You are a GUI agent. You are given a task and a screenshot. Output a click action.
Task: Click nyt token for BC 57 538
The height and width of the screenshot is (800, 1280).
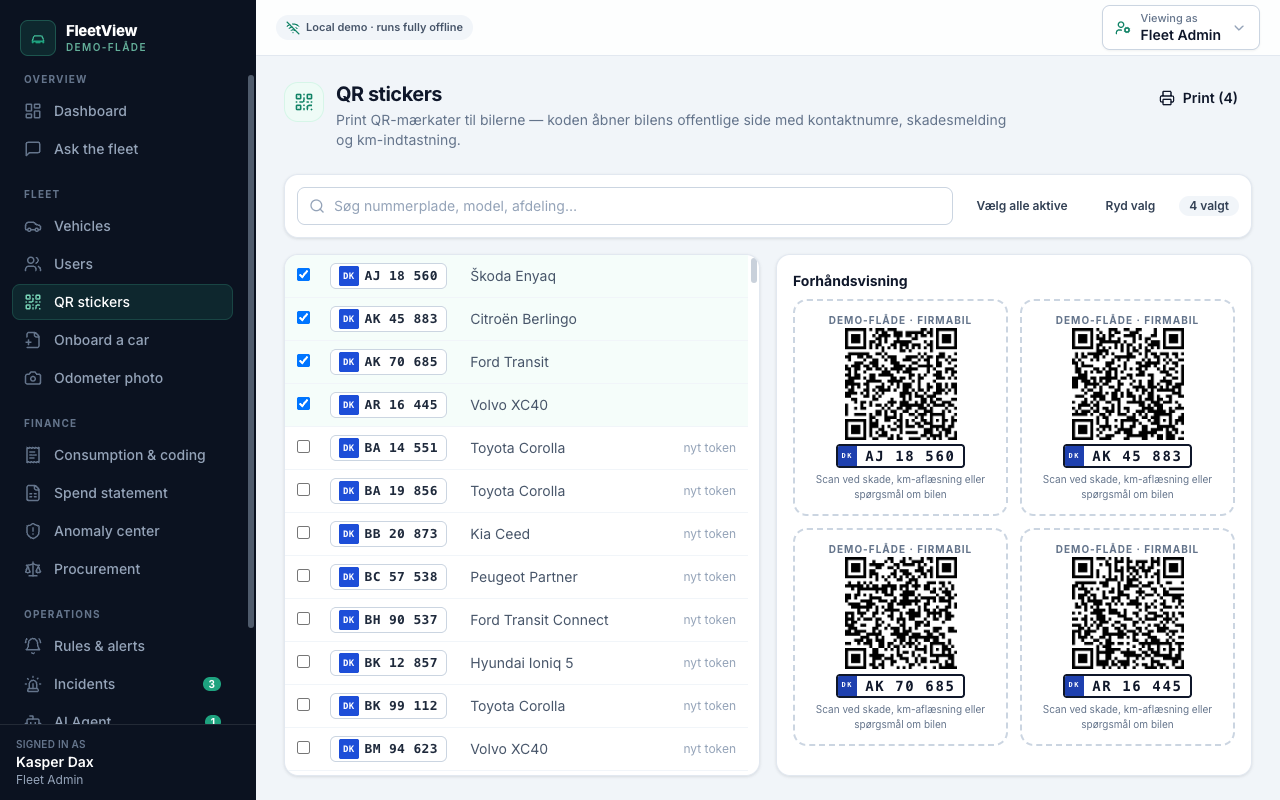point(710,577)
